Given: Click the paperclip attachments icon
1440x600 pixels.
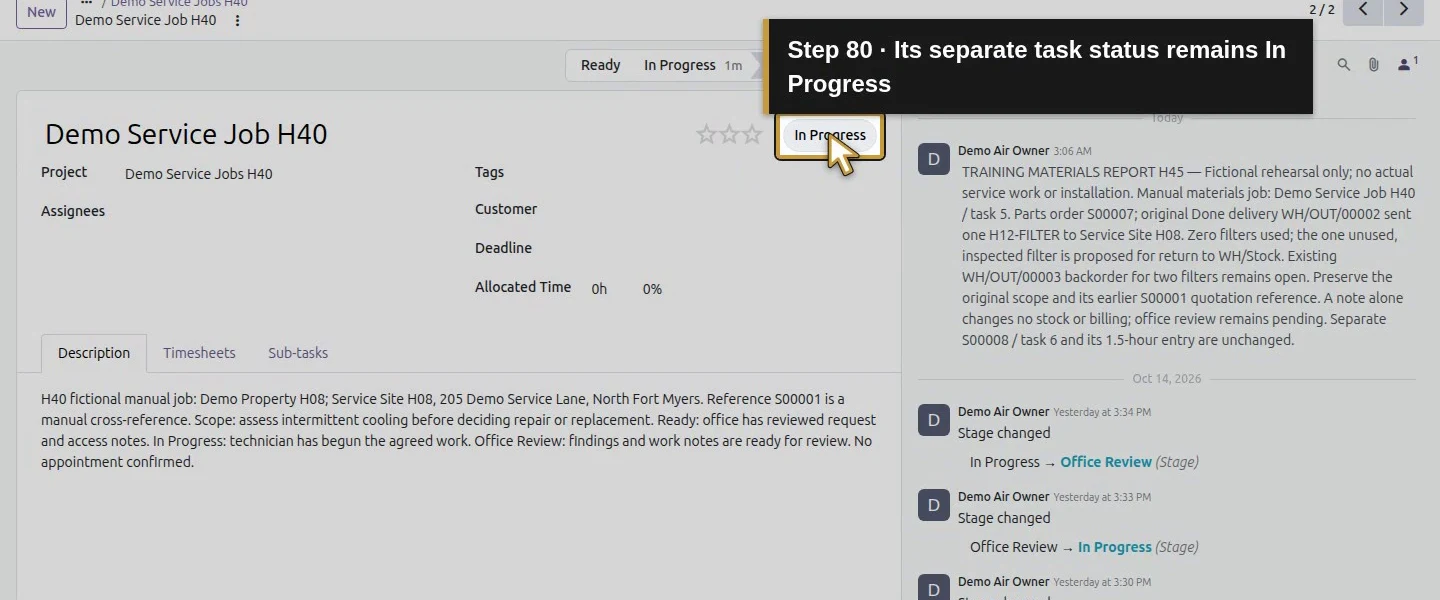Looking at the screenshot, I should click(1374, 65).
